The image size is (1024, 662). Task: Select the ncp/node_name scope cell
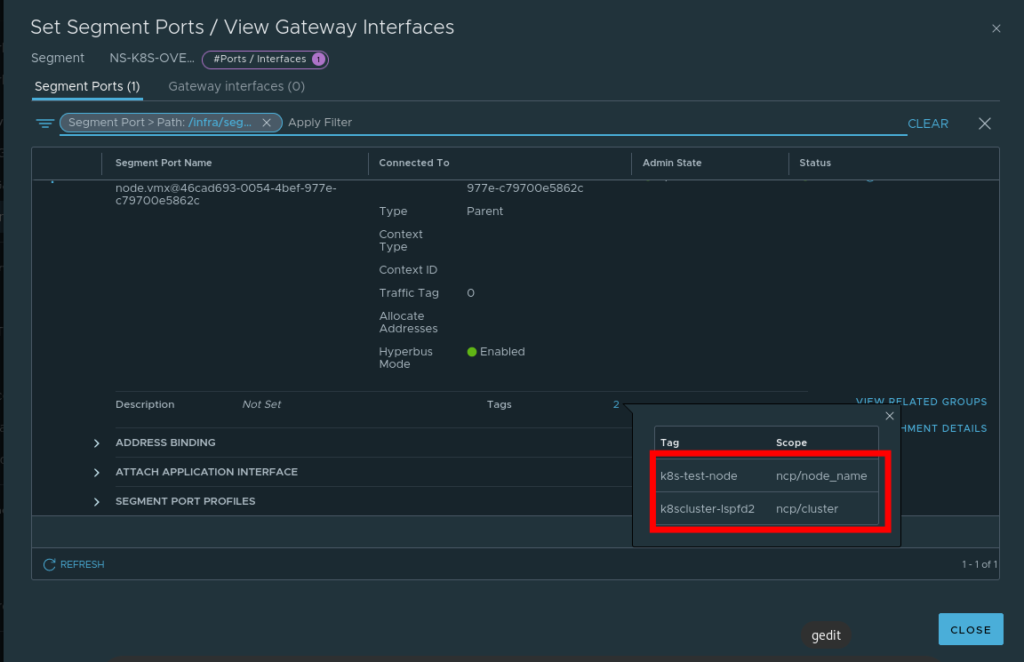[821, 476]
